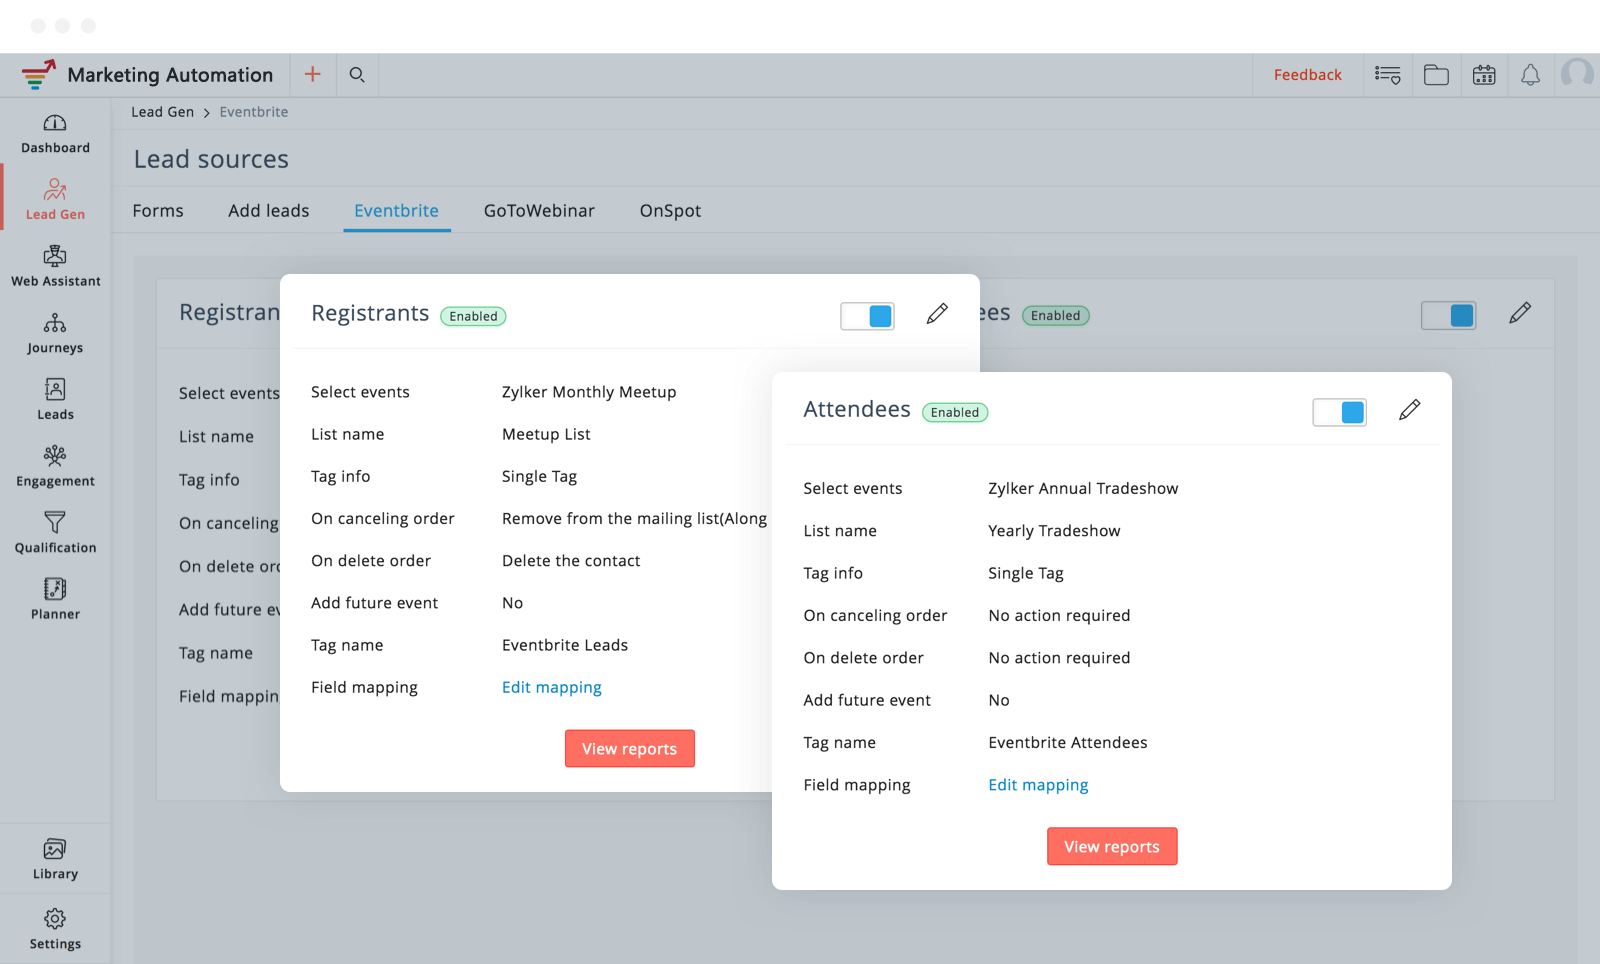
Task: Edit Registrants settings with pencil icon
Action: pos(937,314)
